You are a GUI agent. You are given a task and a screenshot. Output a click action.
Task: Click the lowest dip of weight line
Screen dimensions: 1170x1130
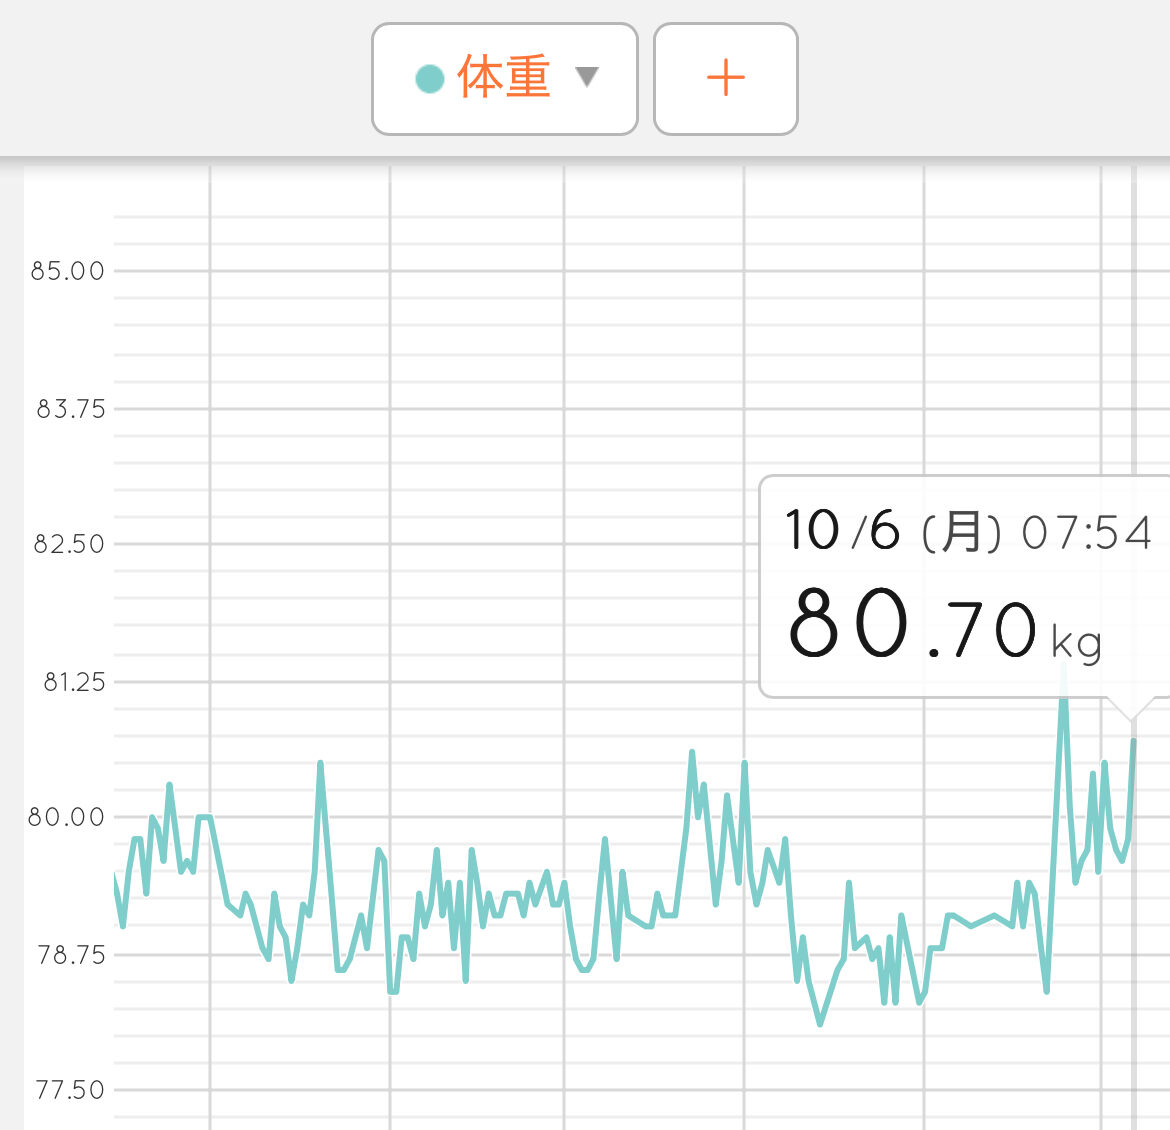820,1023
